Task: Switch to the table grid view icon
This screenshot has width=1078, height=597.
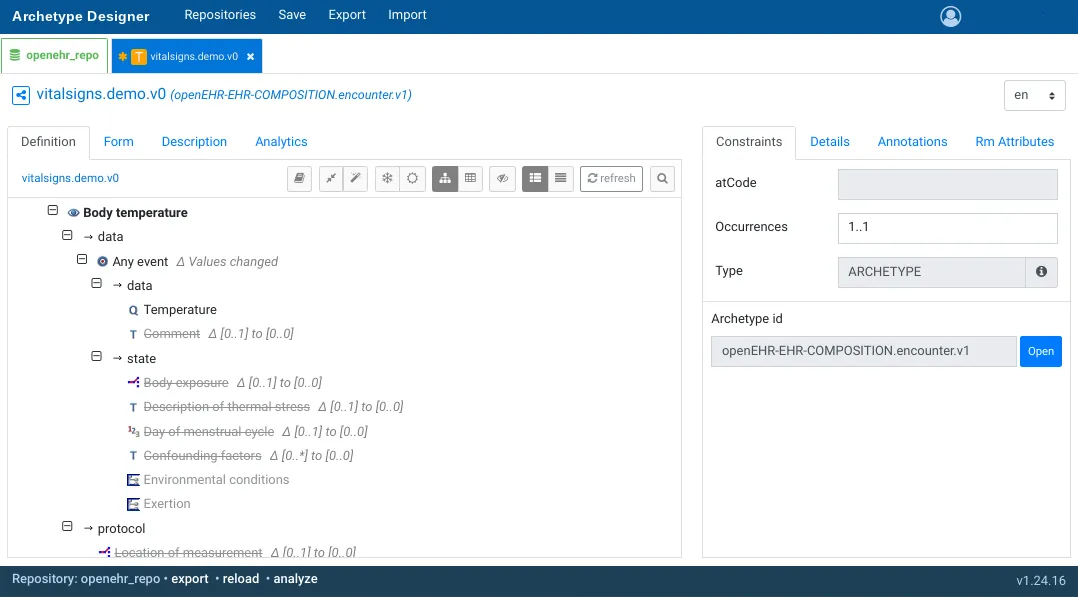Action: [x=471, y=178]
